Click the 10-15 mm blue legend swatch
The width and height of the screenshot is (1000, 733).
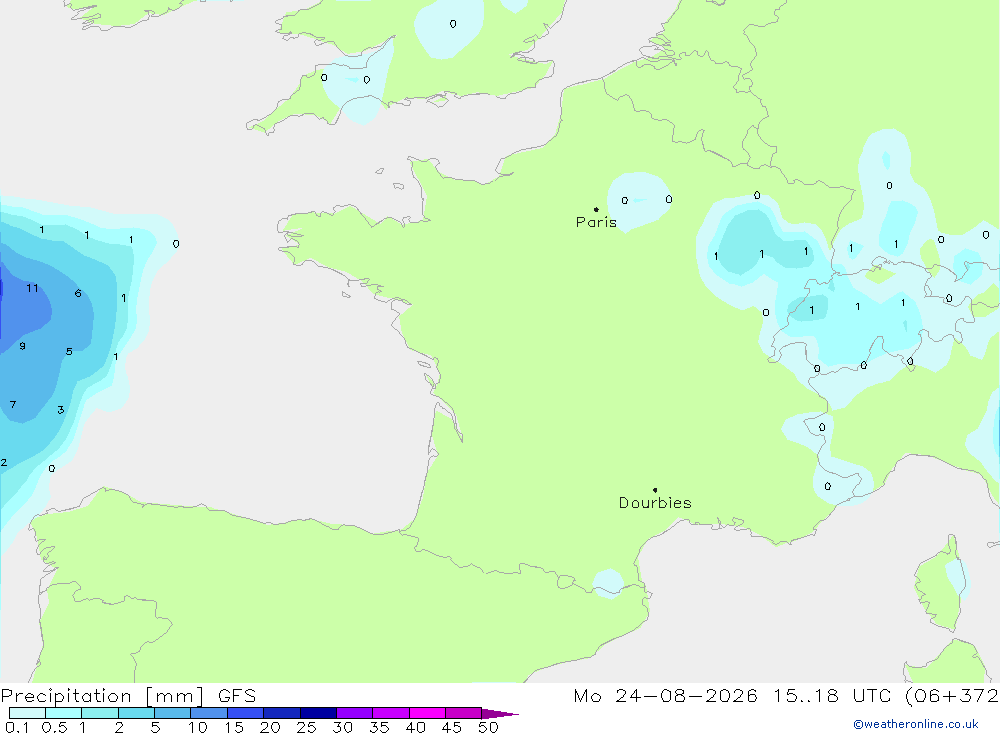pyautogui.click(x=209, y=713)
